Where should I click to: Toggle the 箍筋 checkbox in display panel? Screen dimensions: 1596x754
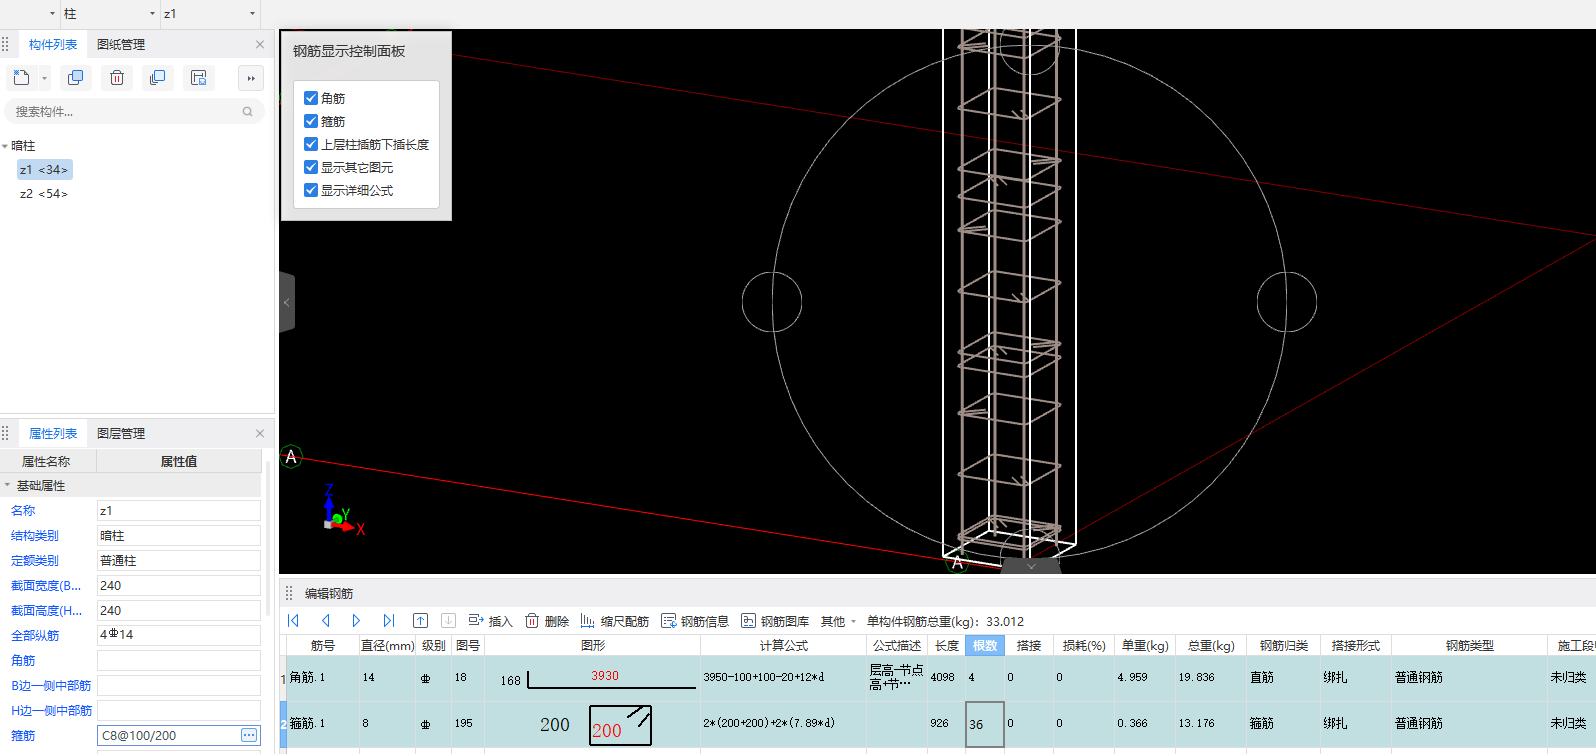point(311,121)
